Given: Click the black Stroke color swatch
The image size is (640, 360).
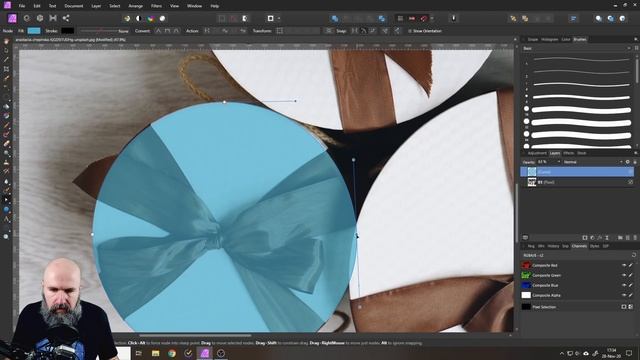Looking at the screenshot, I should [x=67, y=31].
